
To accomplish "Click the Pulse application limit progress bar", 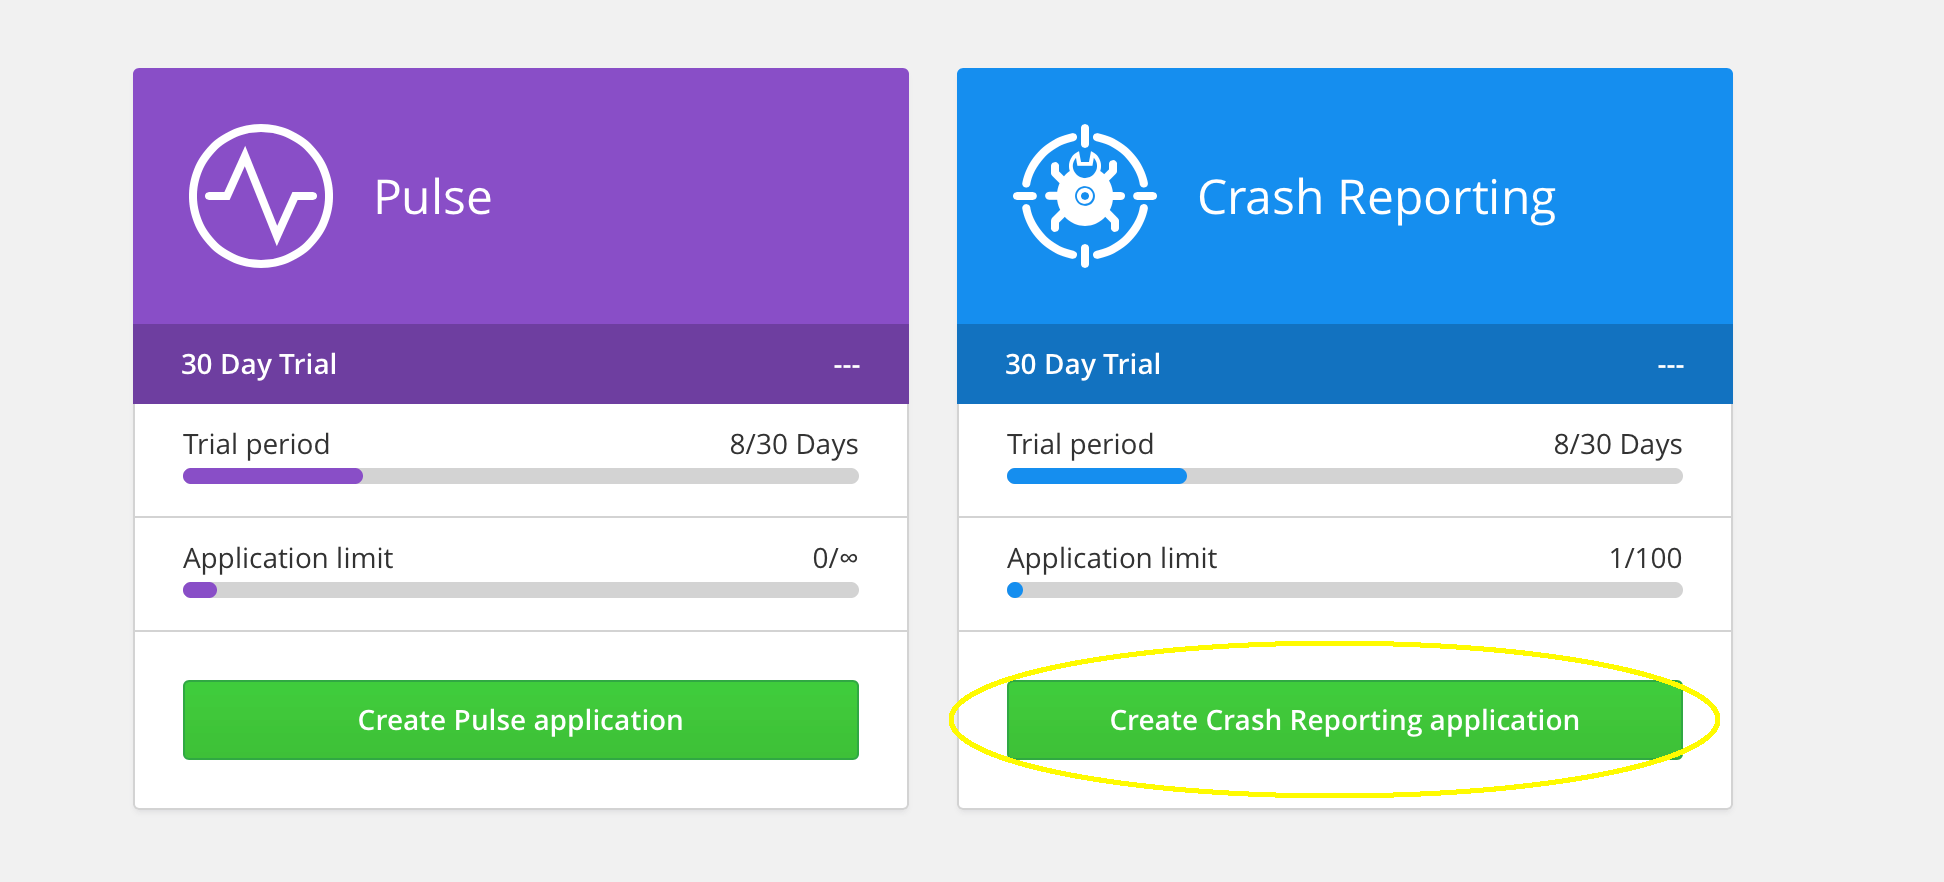I will [521, 590].
